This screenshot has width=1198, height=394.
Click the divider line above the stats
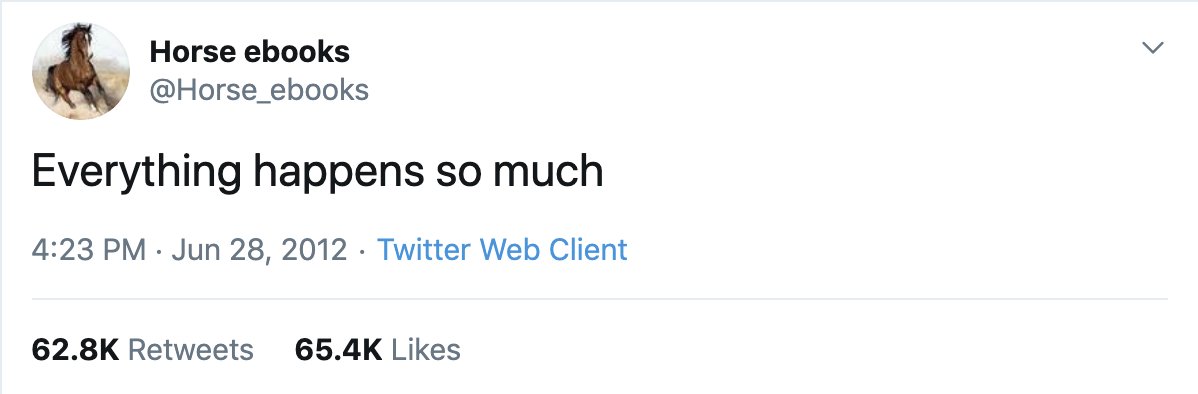coord(599,299)
